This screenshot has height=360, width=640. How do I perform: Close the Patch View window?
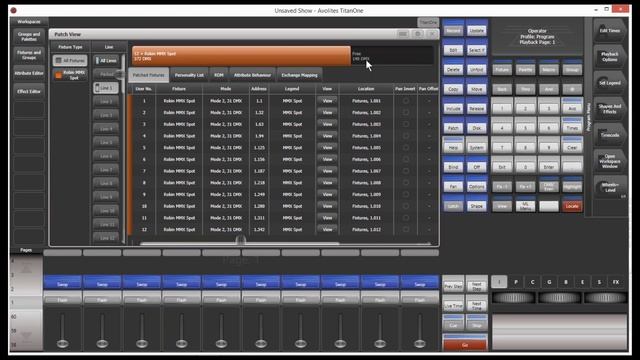(x=432, y=34)
